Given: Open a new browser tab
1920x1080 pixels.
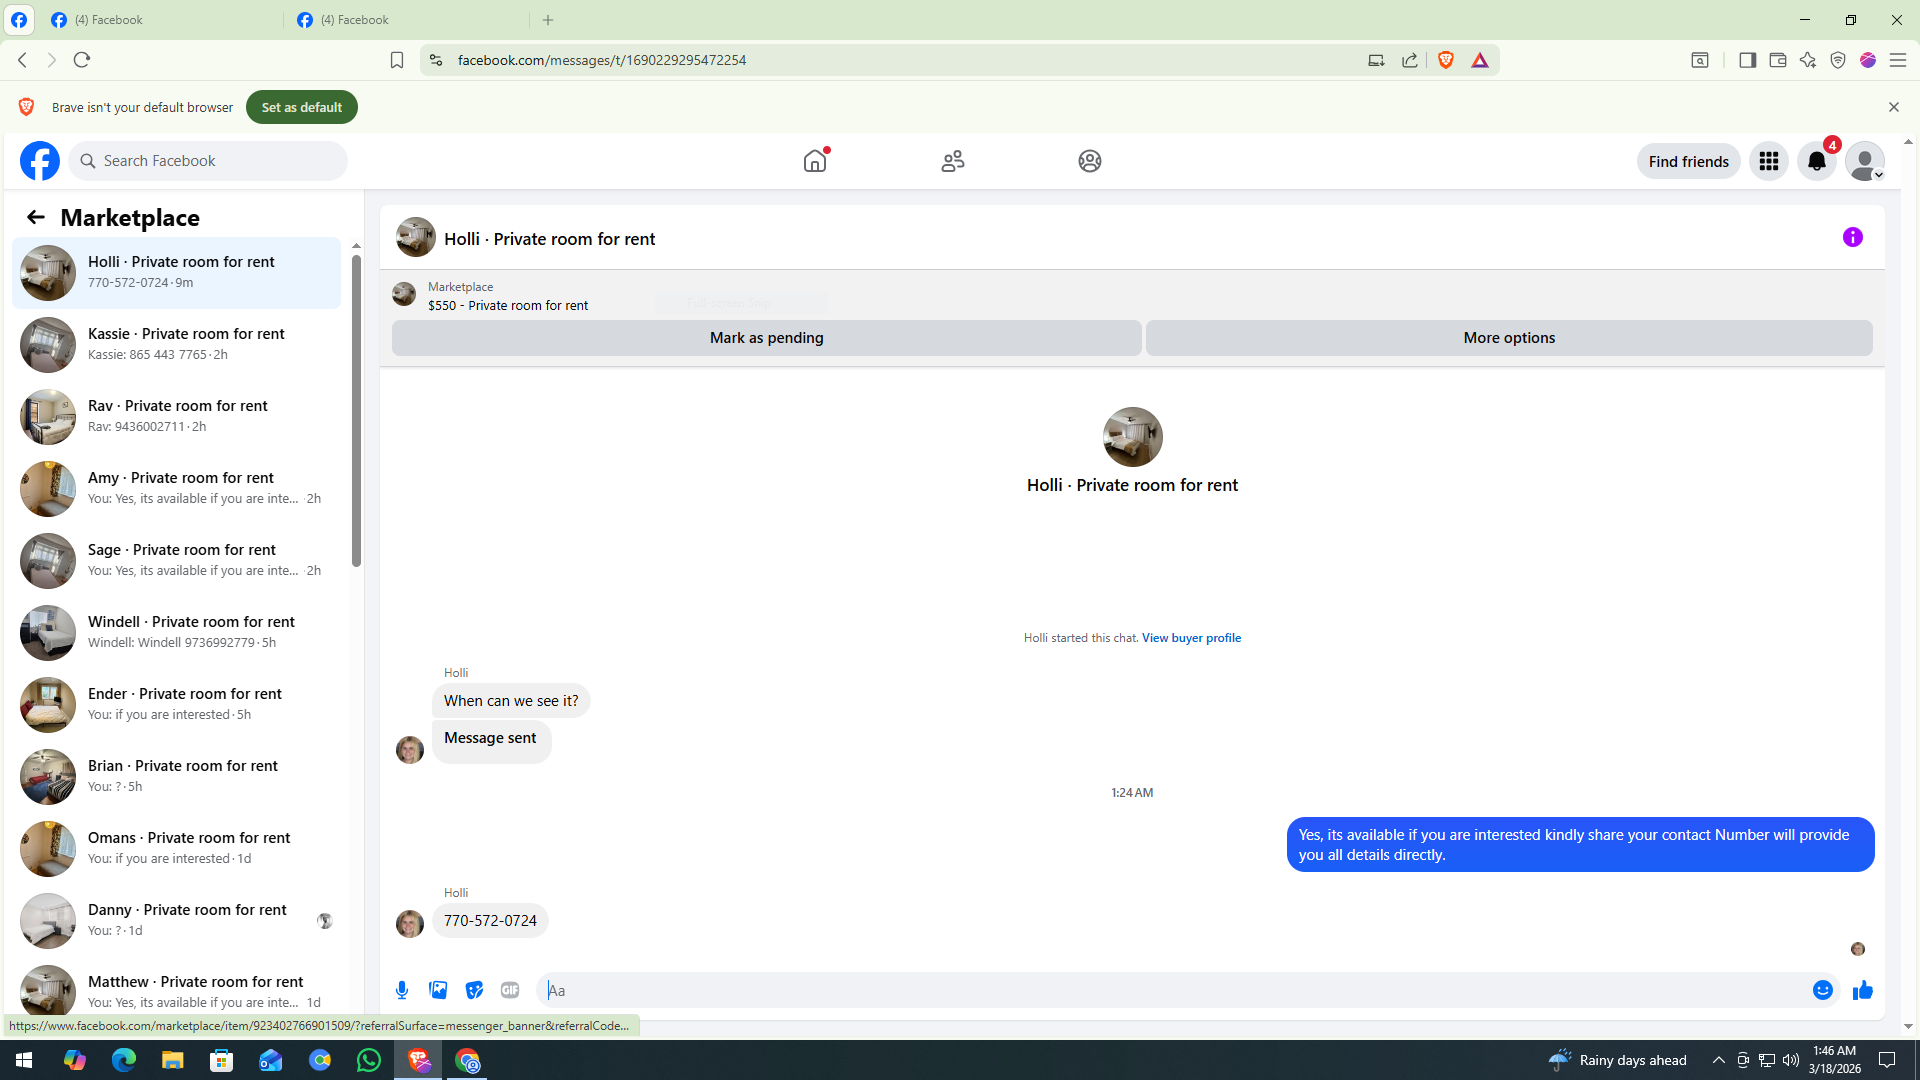Looking at the screenshot, I should 548,20.
